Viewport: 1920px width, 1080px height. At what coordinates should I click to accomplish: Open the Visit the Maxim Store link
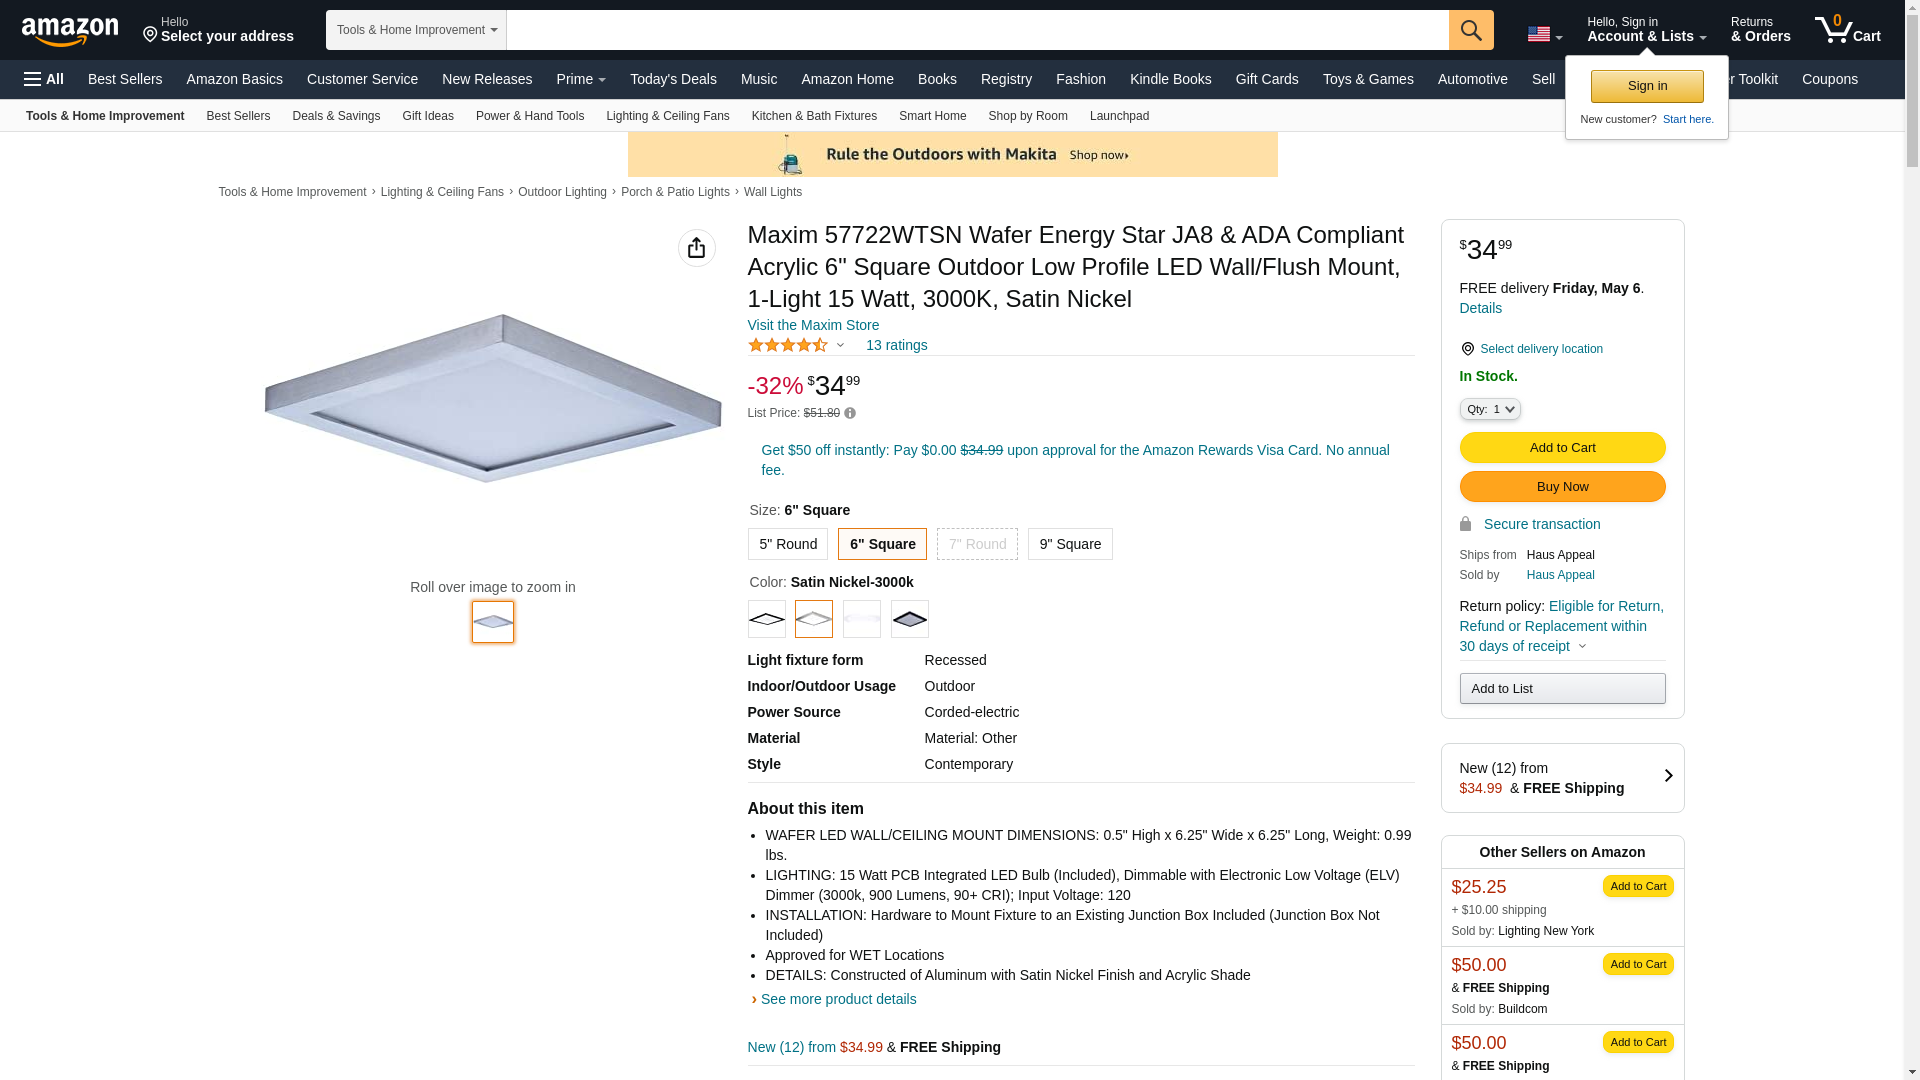click(x=813, y=325)
